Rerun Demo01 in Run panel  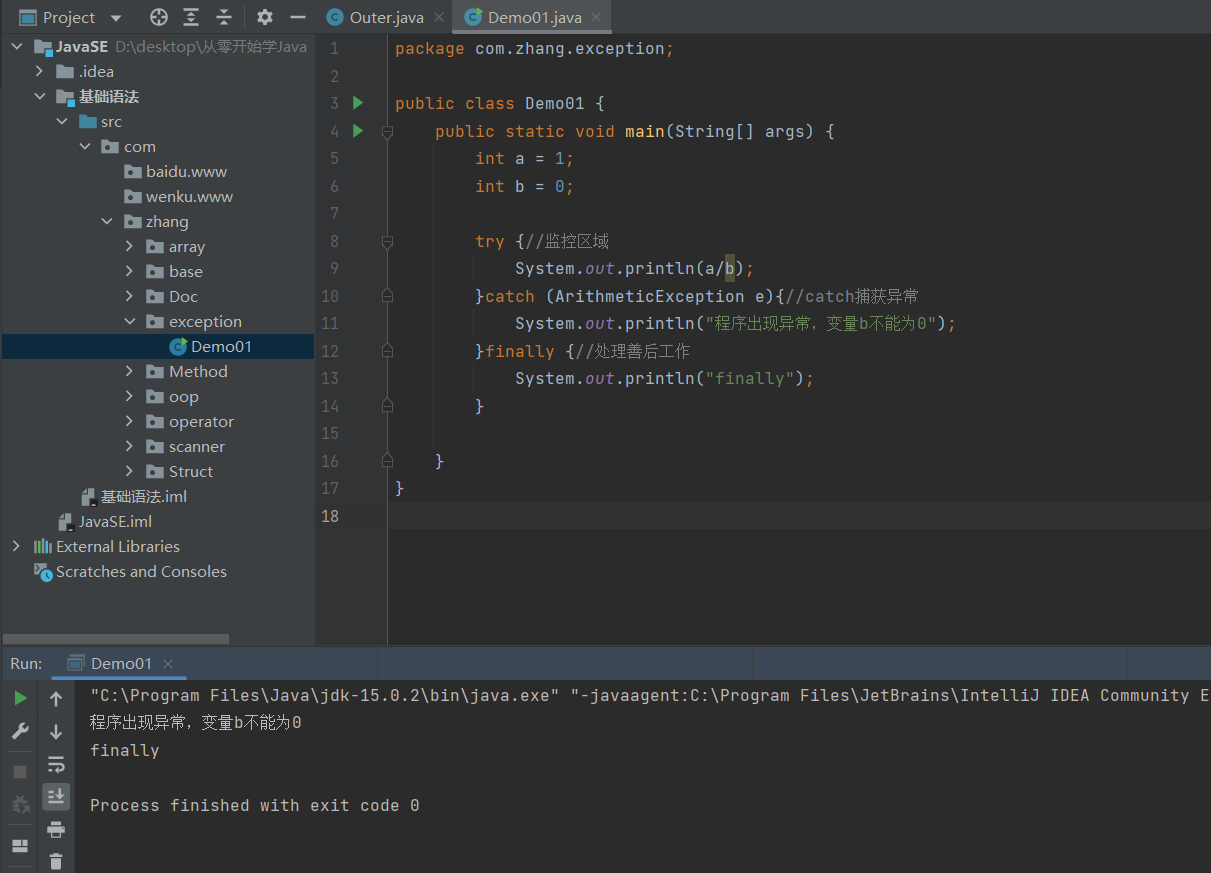coord(20,698)
